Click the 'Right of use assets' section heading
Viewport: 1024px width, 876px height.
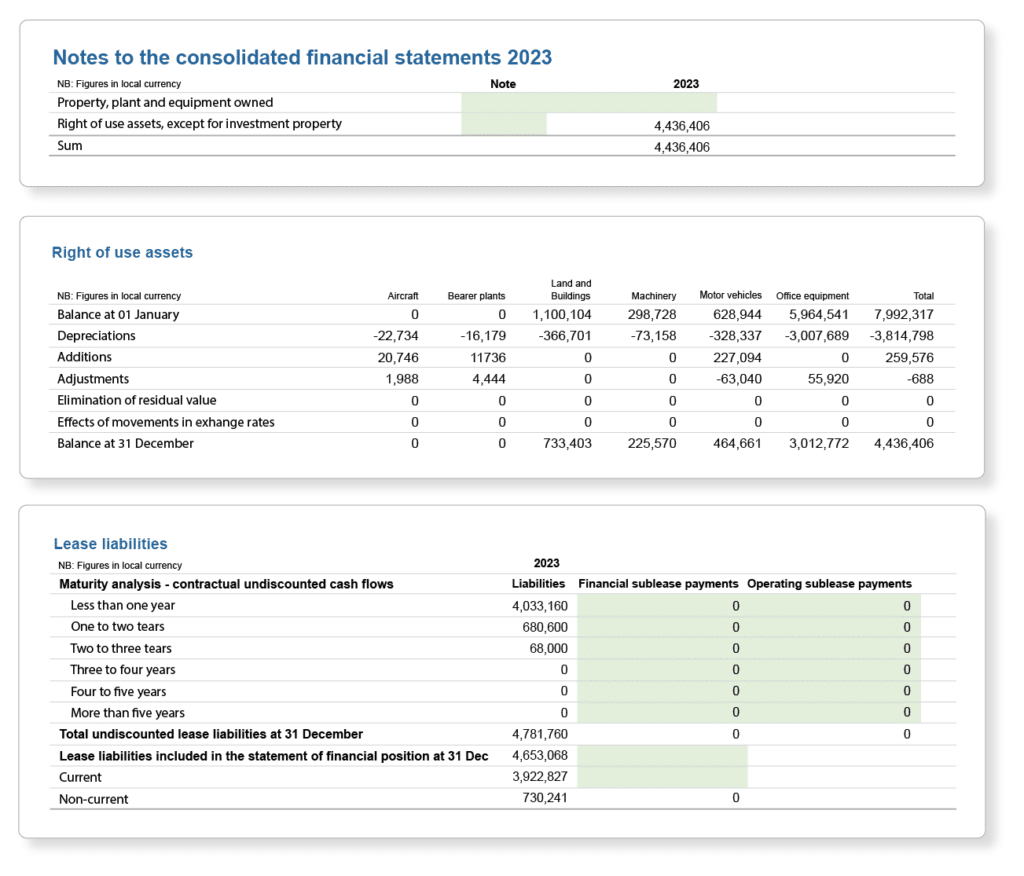click(122, 253)
